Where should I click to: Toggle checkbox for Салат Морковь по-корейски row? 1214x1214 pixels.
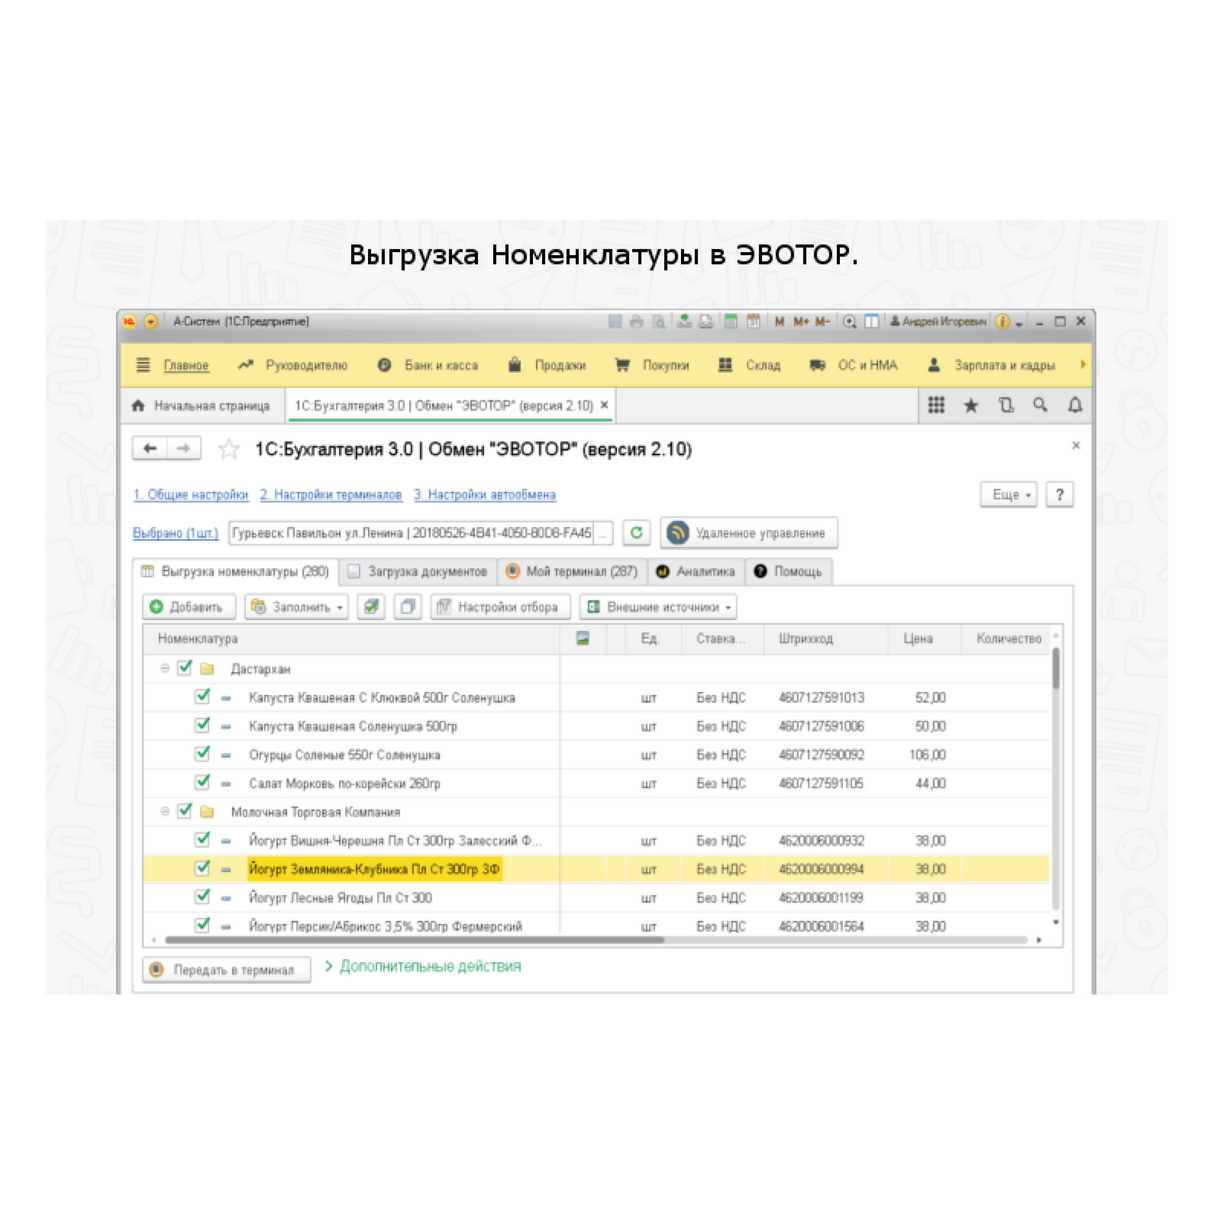pyautogui.click(x=203, y=782)
